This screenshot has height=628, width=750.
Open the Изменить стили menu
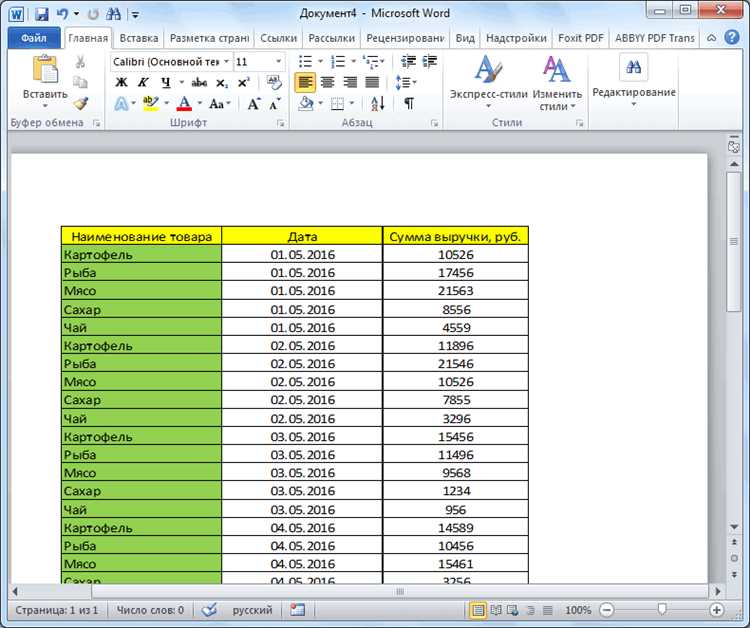click(557, 84)
